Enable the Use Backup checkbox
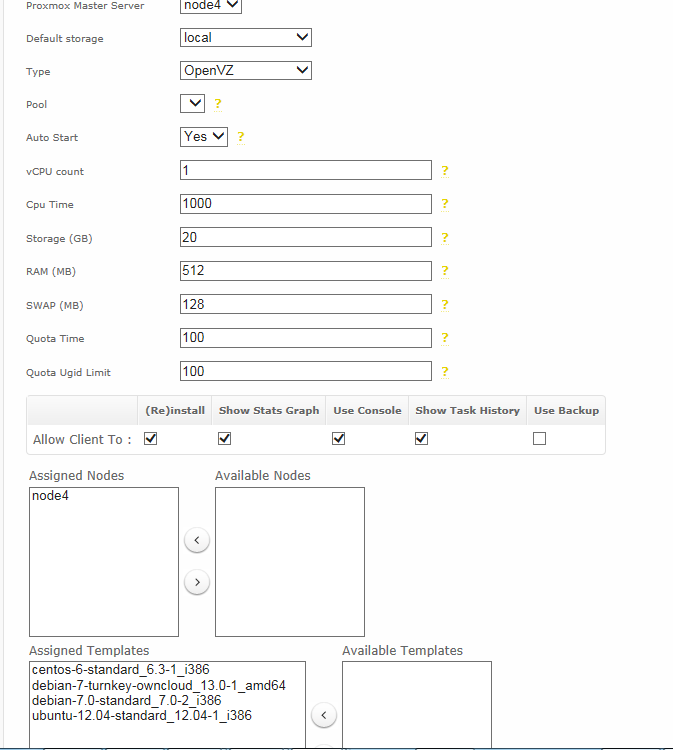The image size is (673, 750). 540,438
